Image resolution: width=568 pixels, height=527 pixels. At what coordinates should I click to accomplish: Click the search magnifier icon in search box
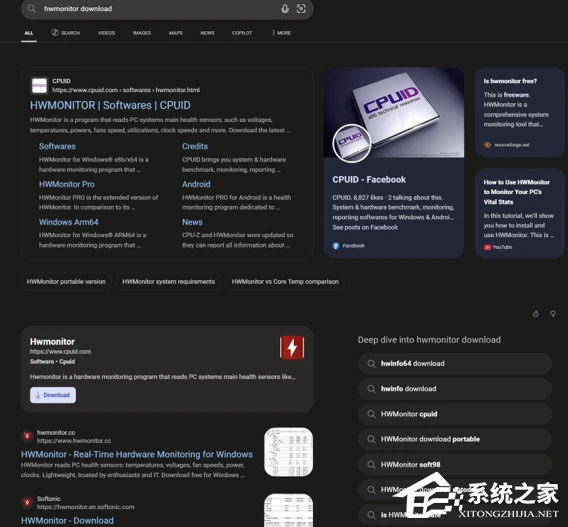32,8
